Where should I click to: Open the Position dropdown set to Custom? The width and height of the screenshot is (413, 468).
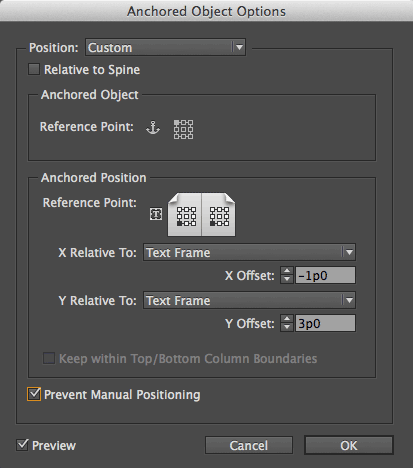pos(165,47)
